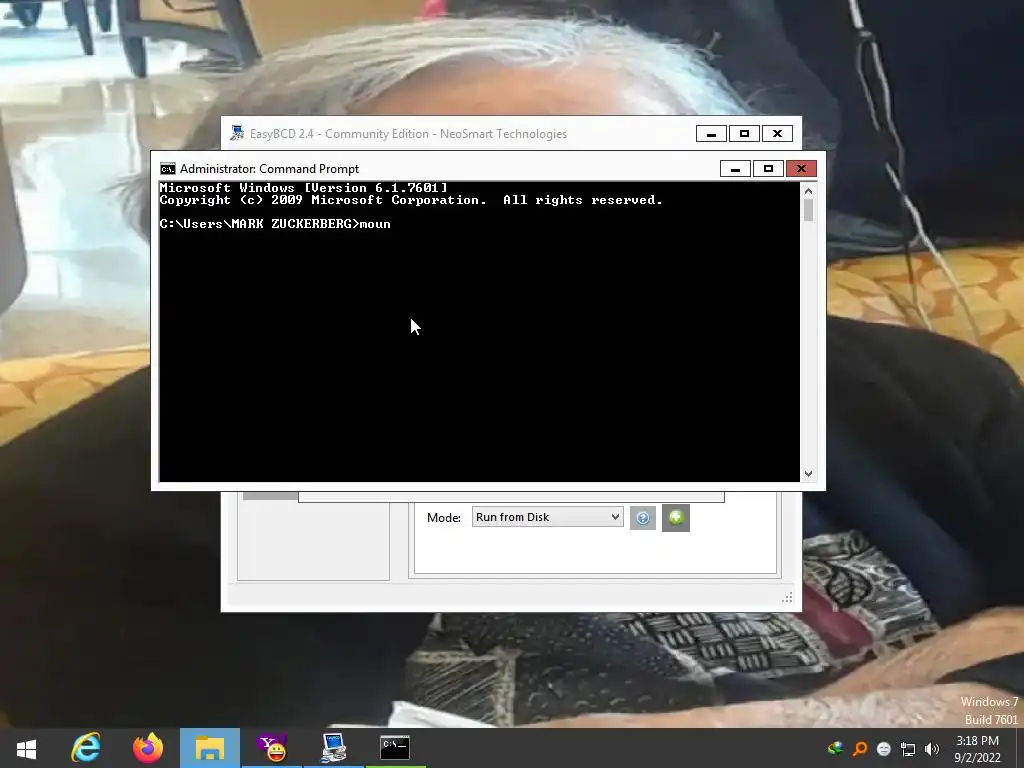
Task: Open Yahoo Messenger from the taskbar
Action: (272, 748)
